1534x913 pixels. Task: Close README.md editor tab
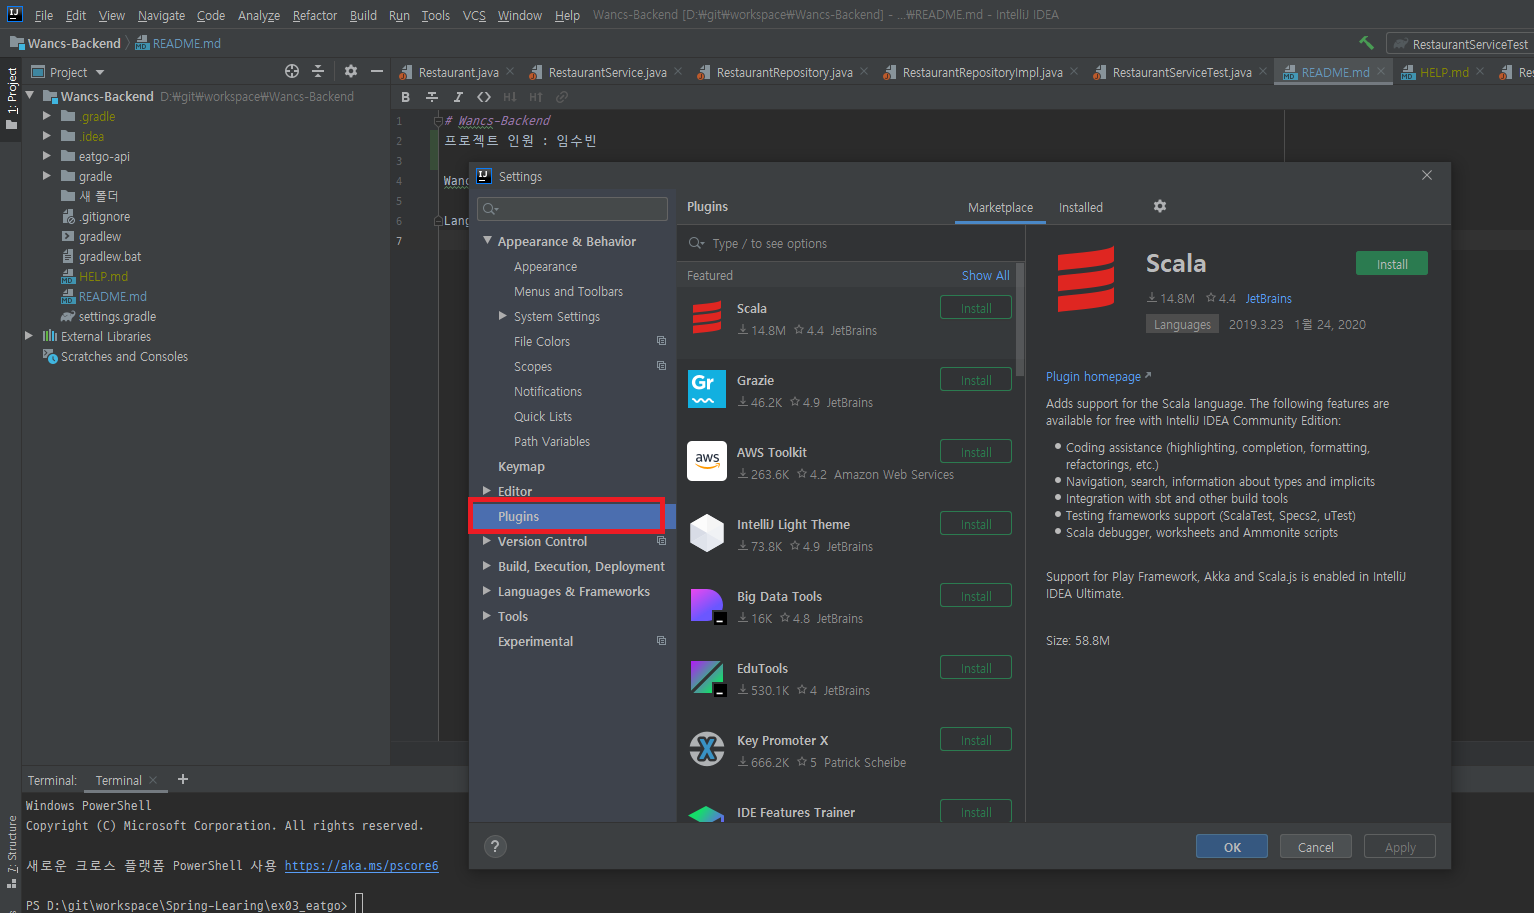tap(1381, 71)
